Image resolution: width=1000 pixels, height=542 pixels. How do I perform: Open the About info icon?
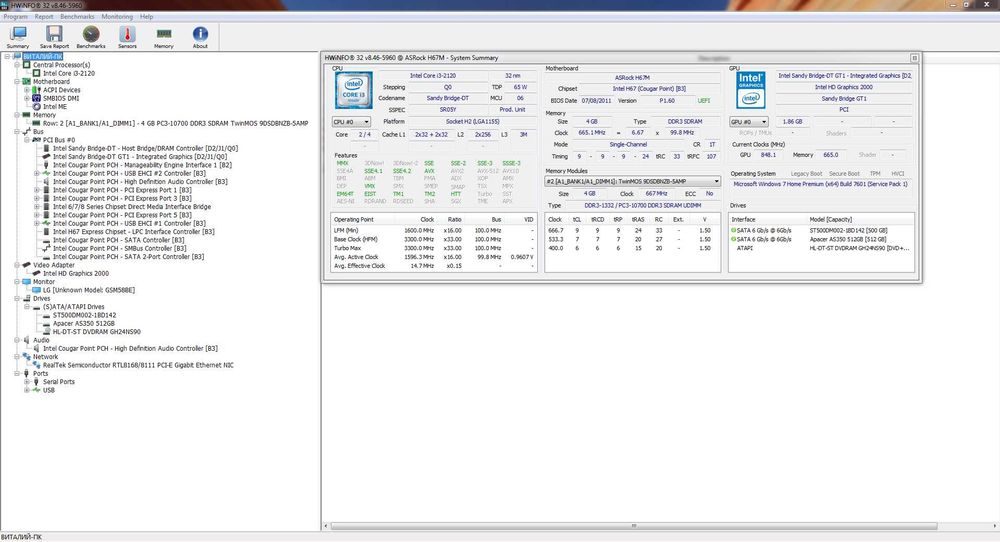200,37
